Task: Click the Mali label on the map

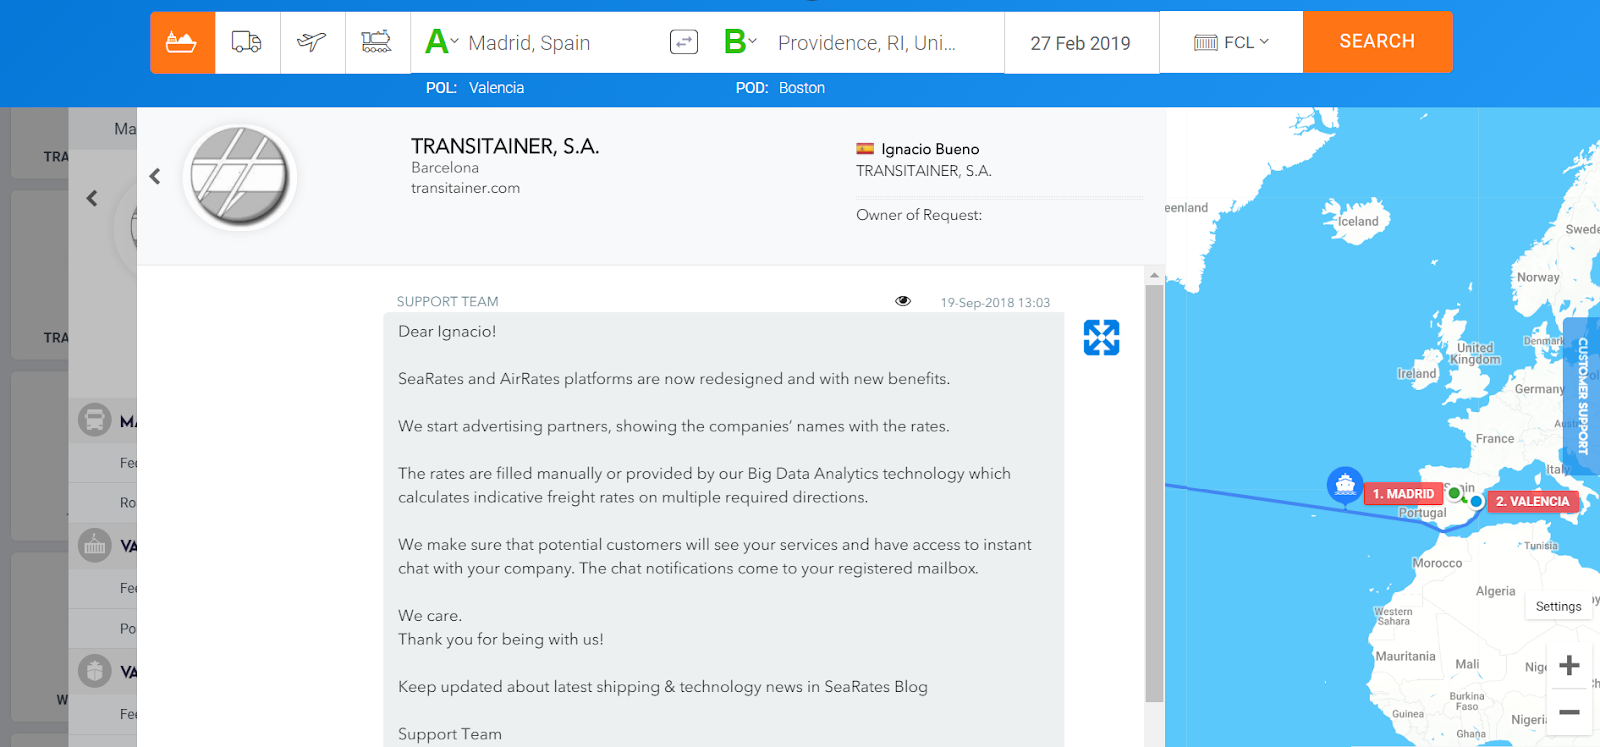Action: click(x=1467, y=664)
